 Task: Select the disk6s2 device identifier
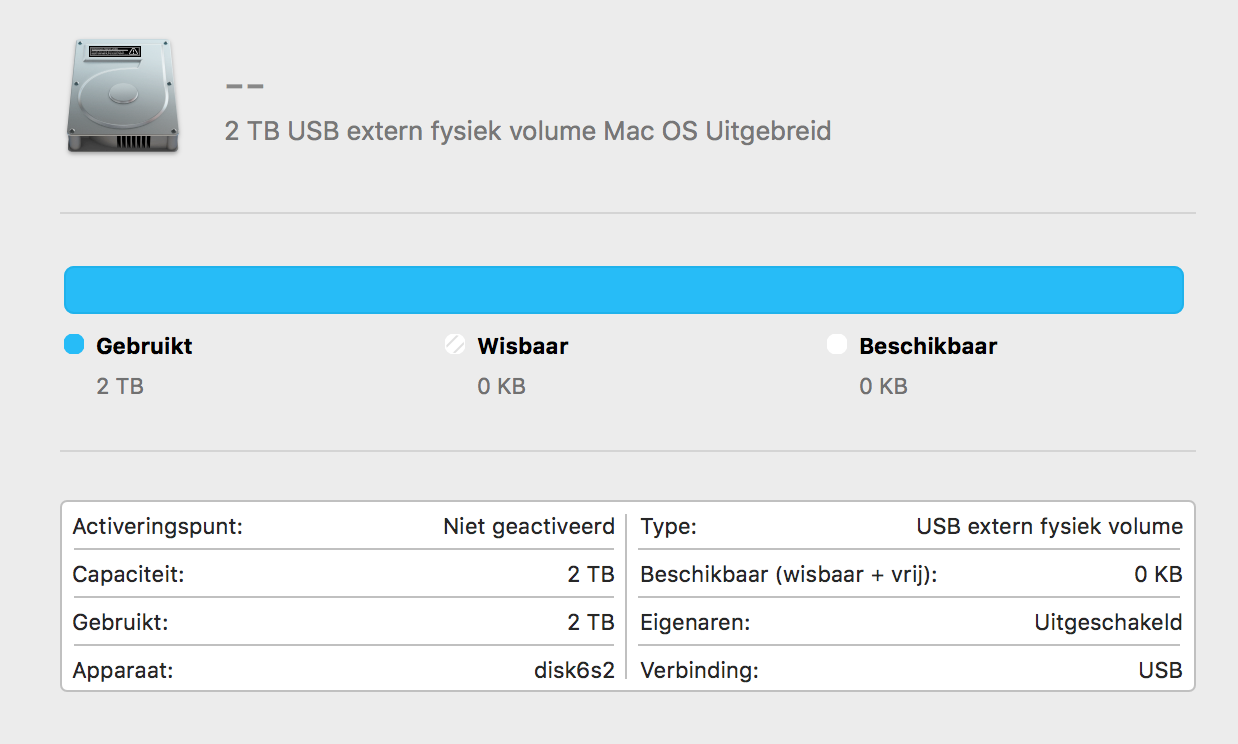pyautogui.click(x=574, y=670)
